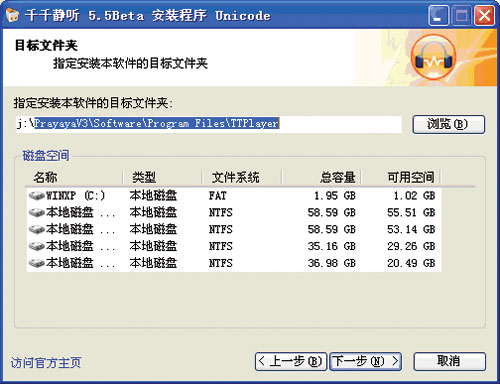Screen dimensions: 500x384
Task: Open the 访问官方主页 official homepage link
Action: point(46,363)
